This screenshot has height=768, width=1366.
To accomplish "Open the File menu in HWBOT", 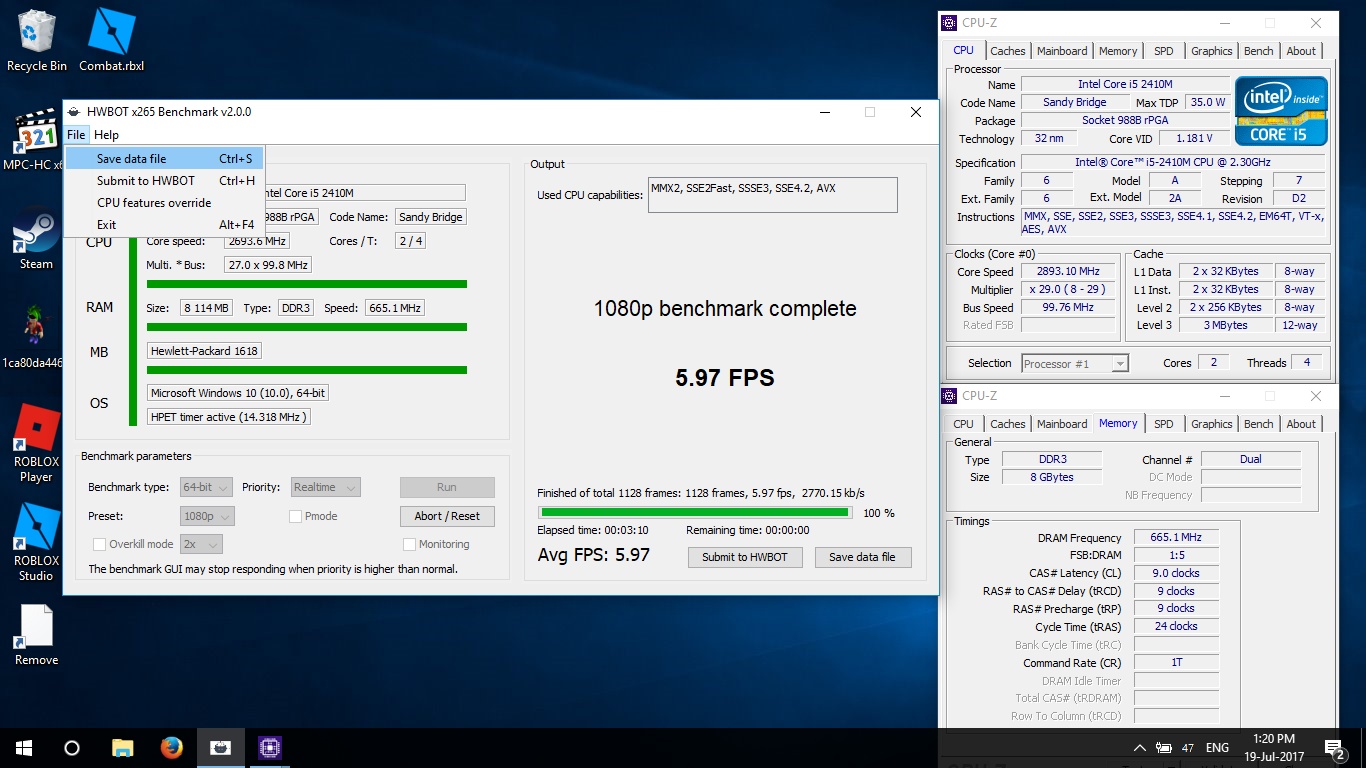I will [76, 135].
